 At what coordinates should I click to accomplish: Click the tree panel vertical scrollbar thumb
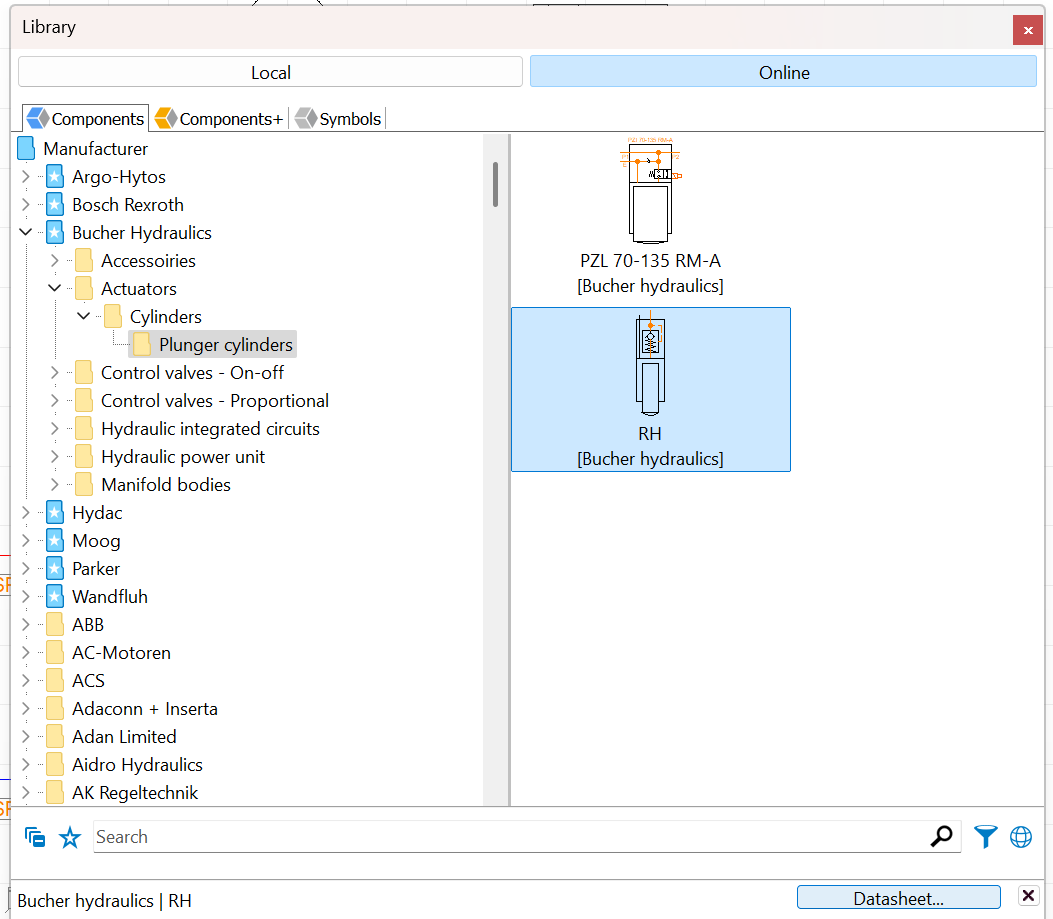[x=496, y=184]
